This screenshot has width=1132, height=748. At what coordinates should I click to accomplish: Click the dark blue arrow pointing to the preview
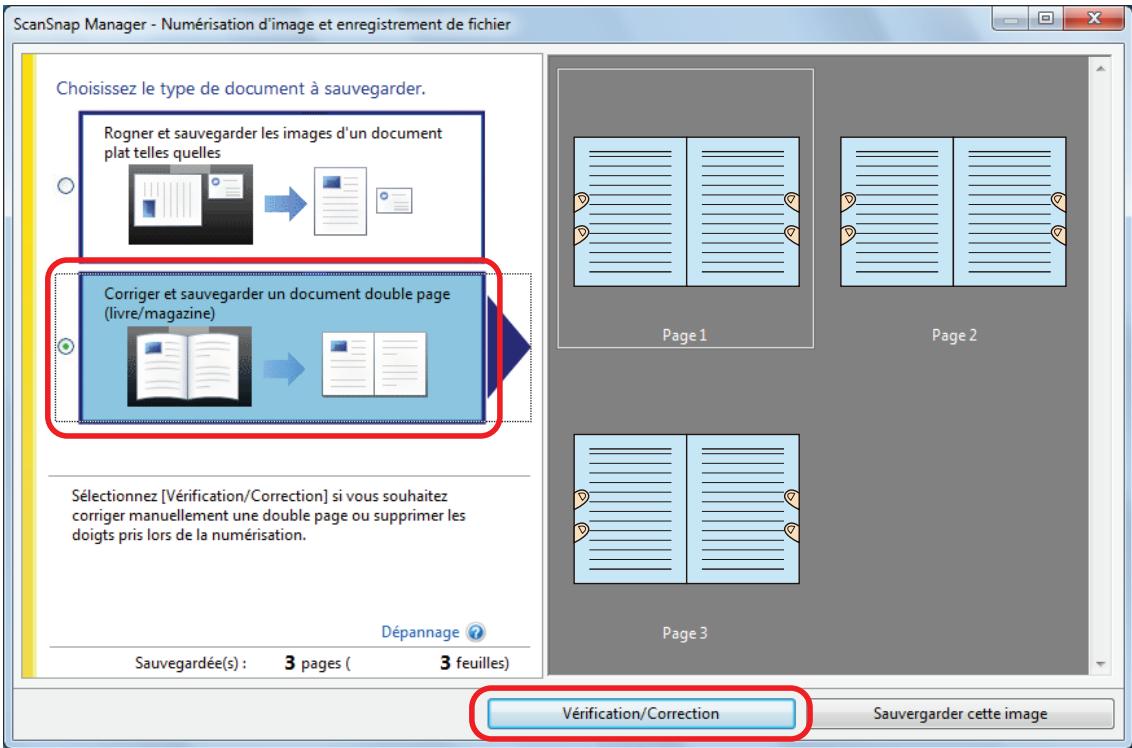(x=508, y=347)
